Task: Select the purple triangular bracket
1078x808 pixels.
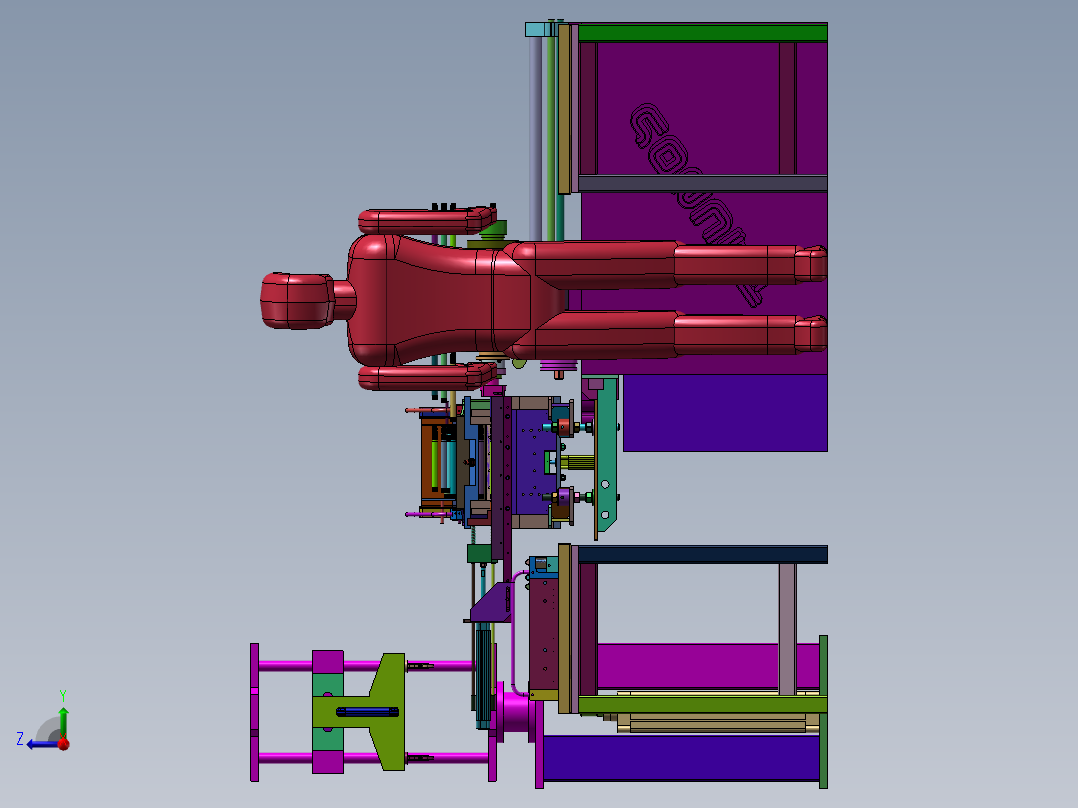Action: click(494, 604)
